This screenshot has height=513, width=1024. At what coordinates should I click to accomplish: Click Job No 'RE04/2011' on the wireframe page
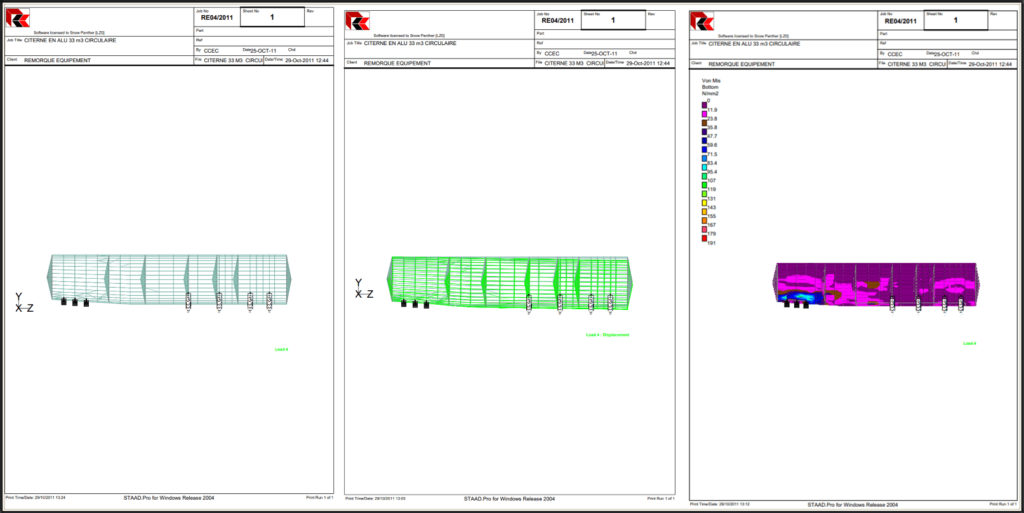[x=217, y=18]
